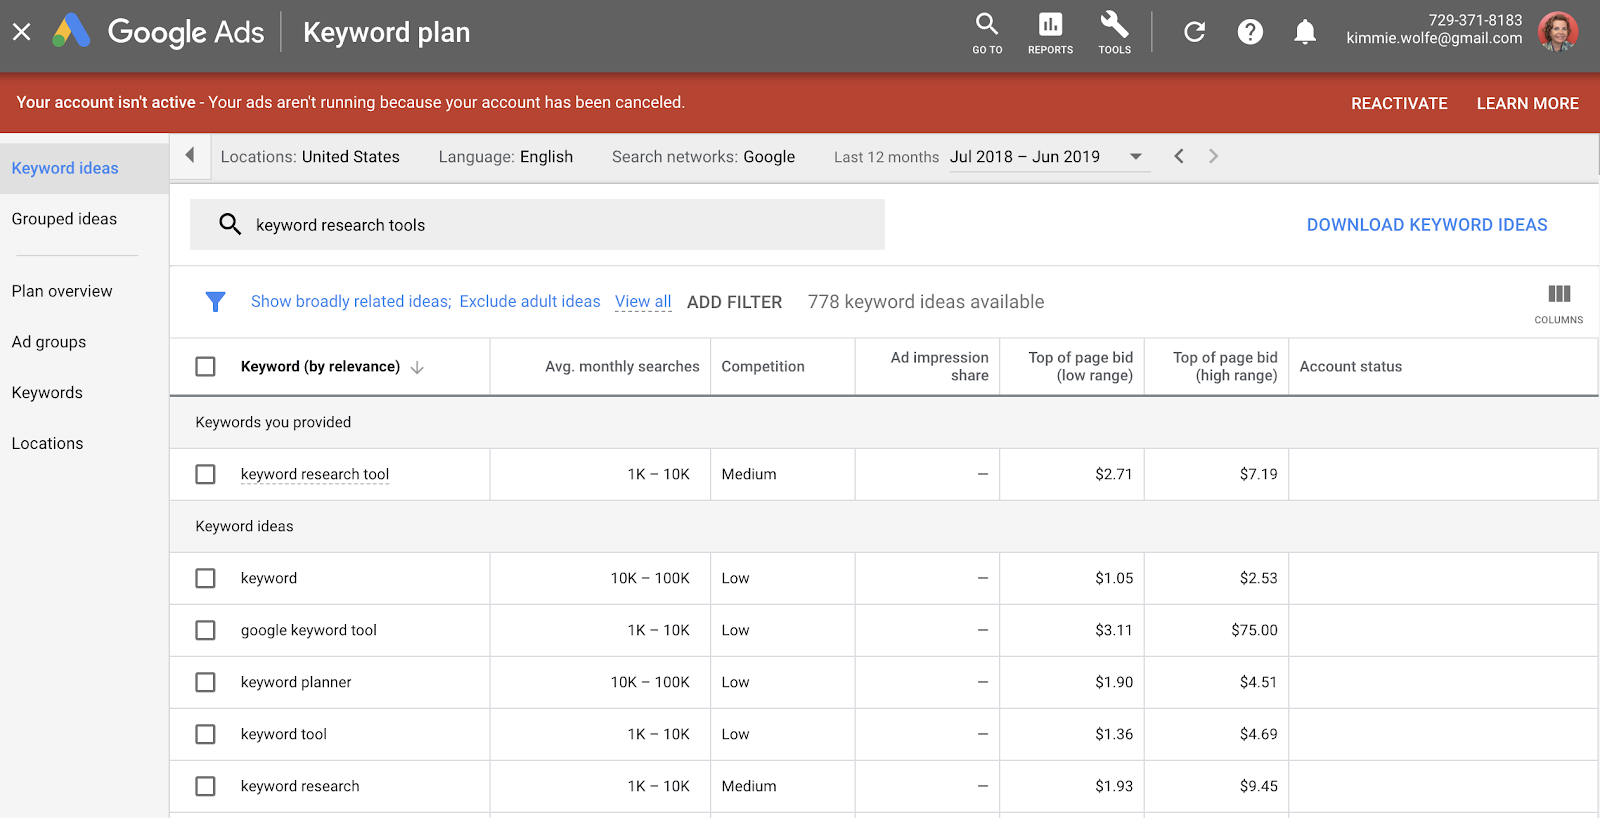The image size is (1600, 818).
Task: Check the 'google keyword tool' row checkbox
Action: click(x=205, y=630)
